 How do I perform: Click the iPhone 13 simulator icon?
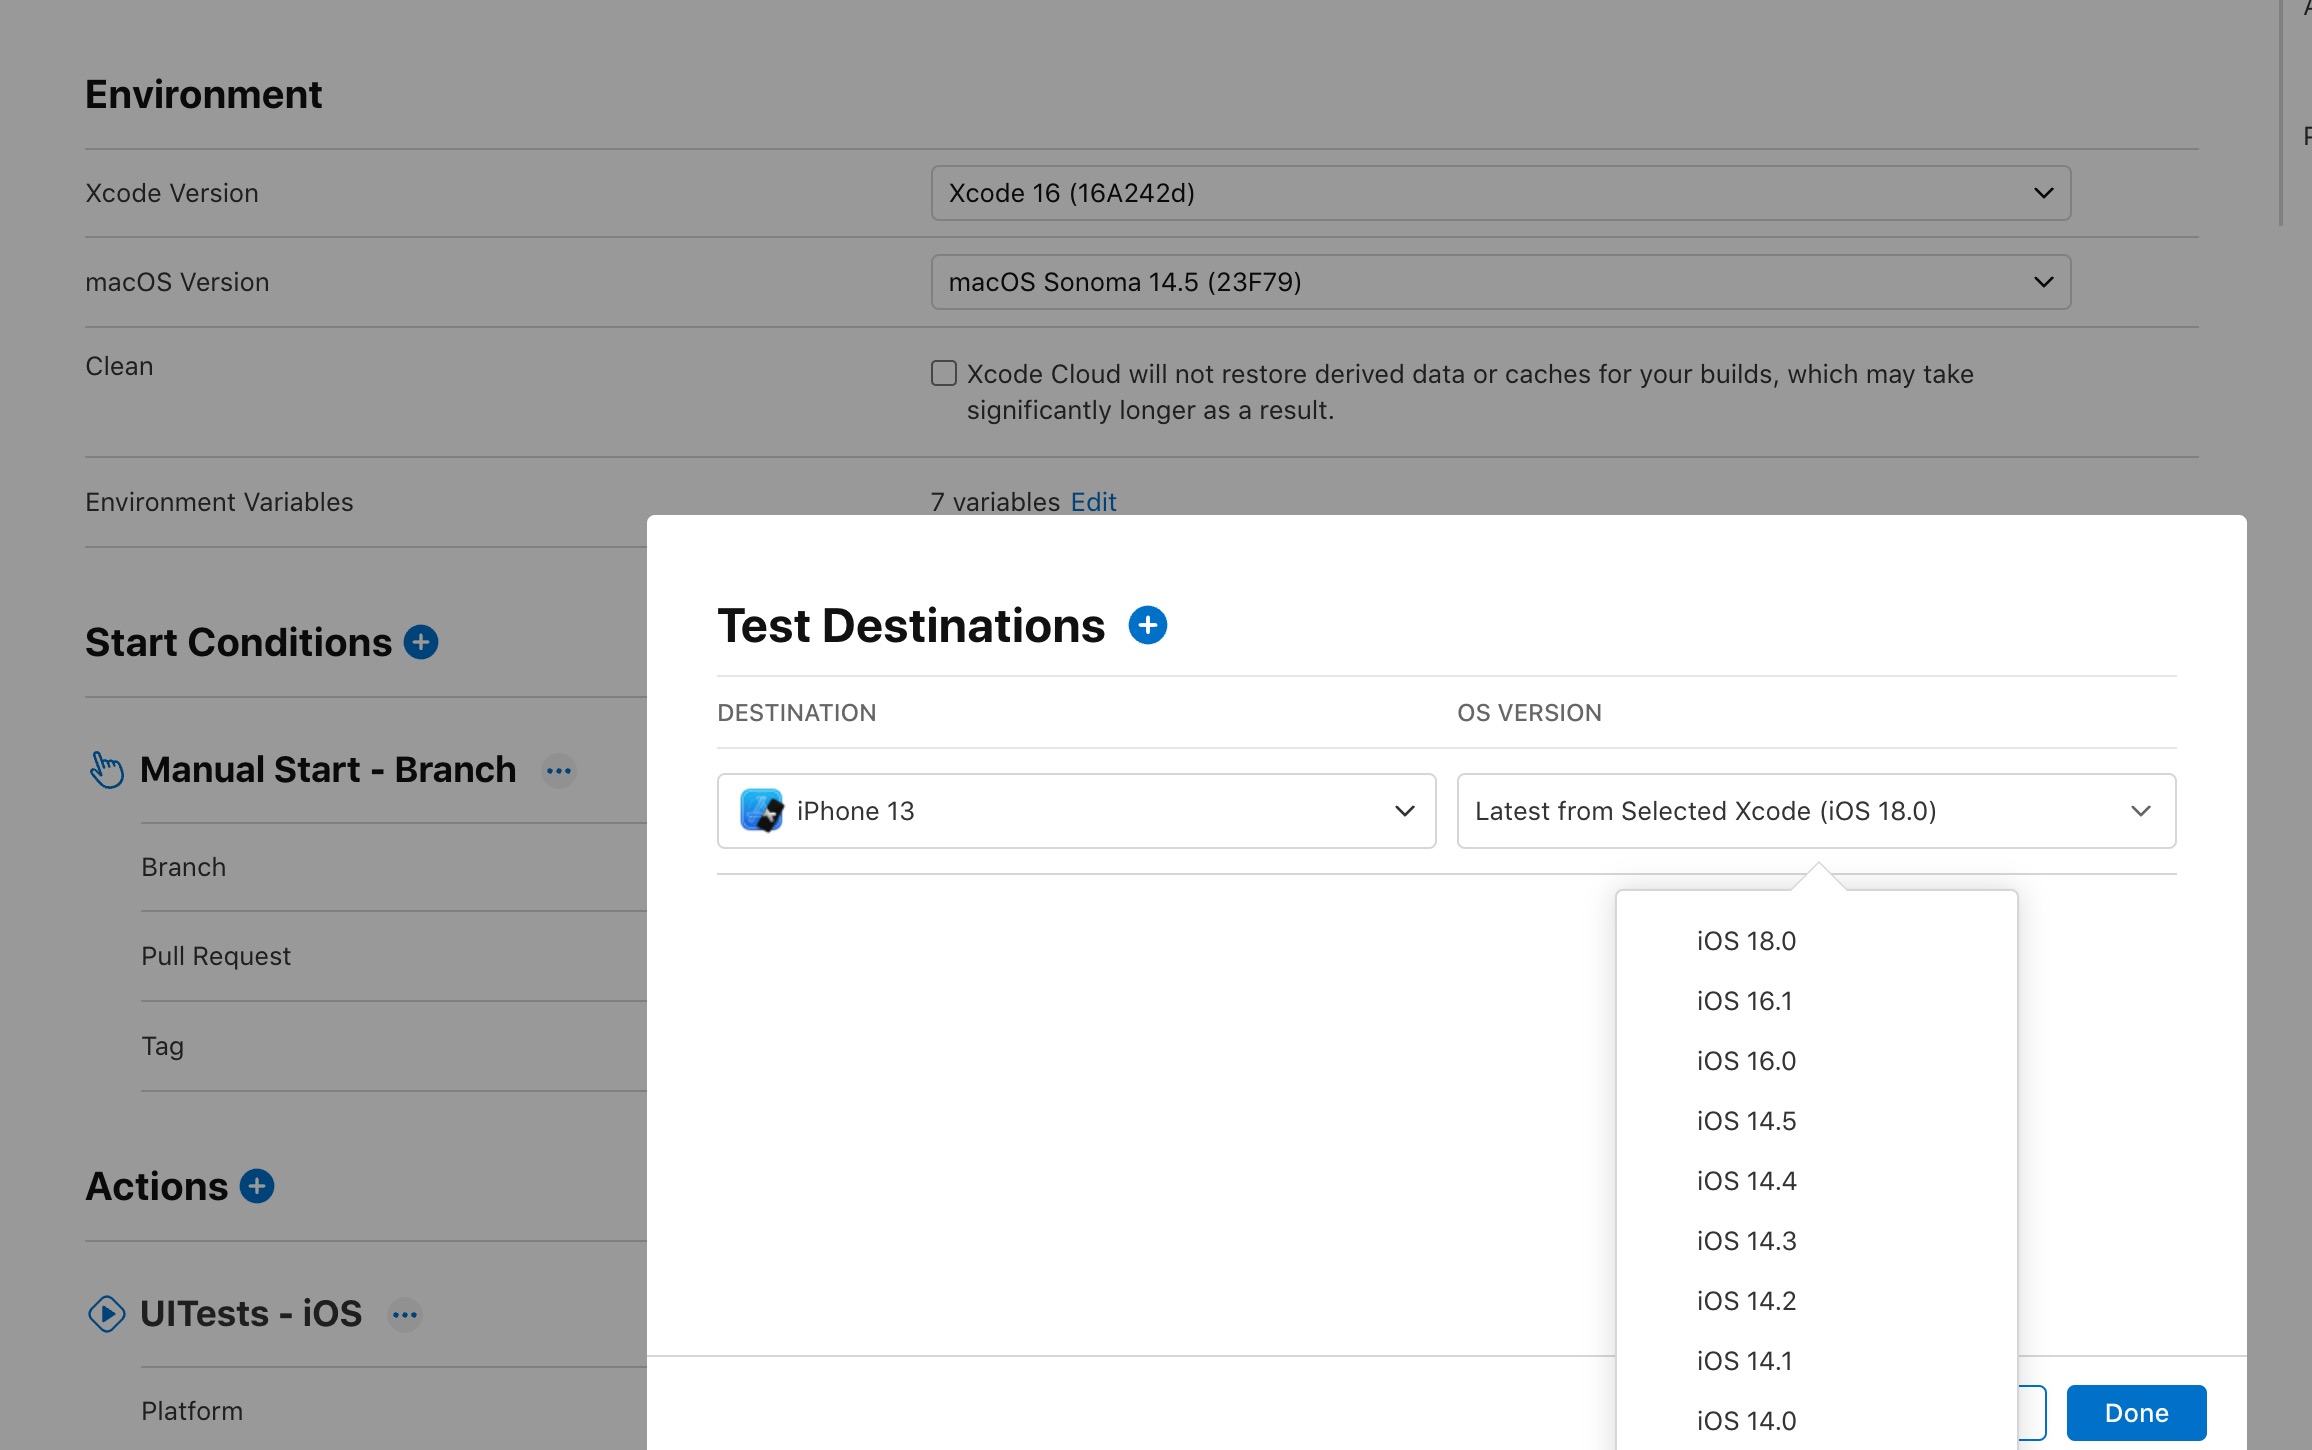[762, 811]
